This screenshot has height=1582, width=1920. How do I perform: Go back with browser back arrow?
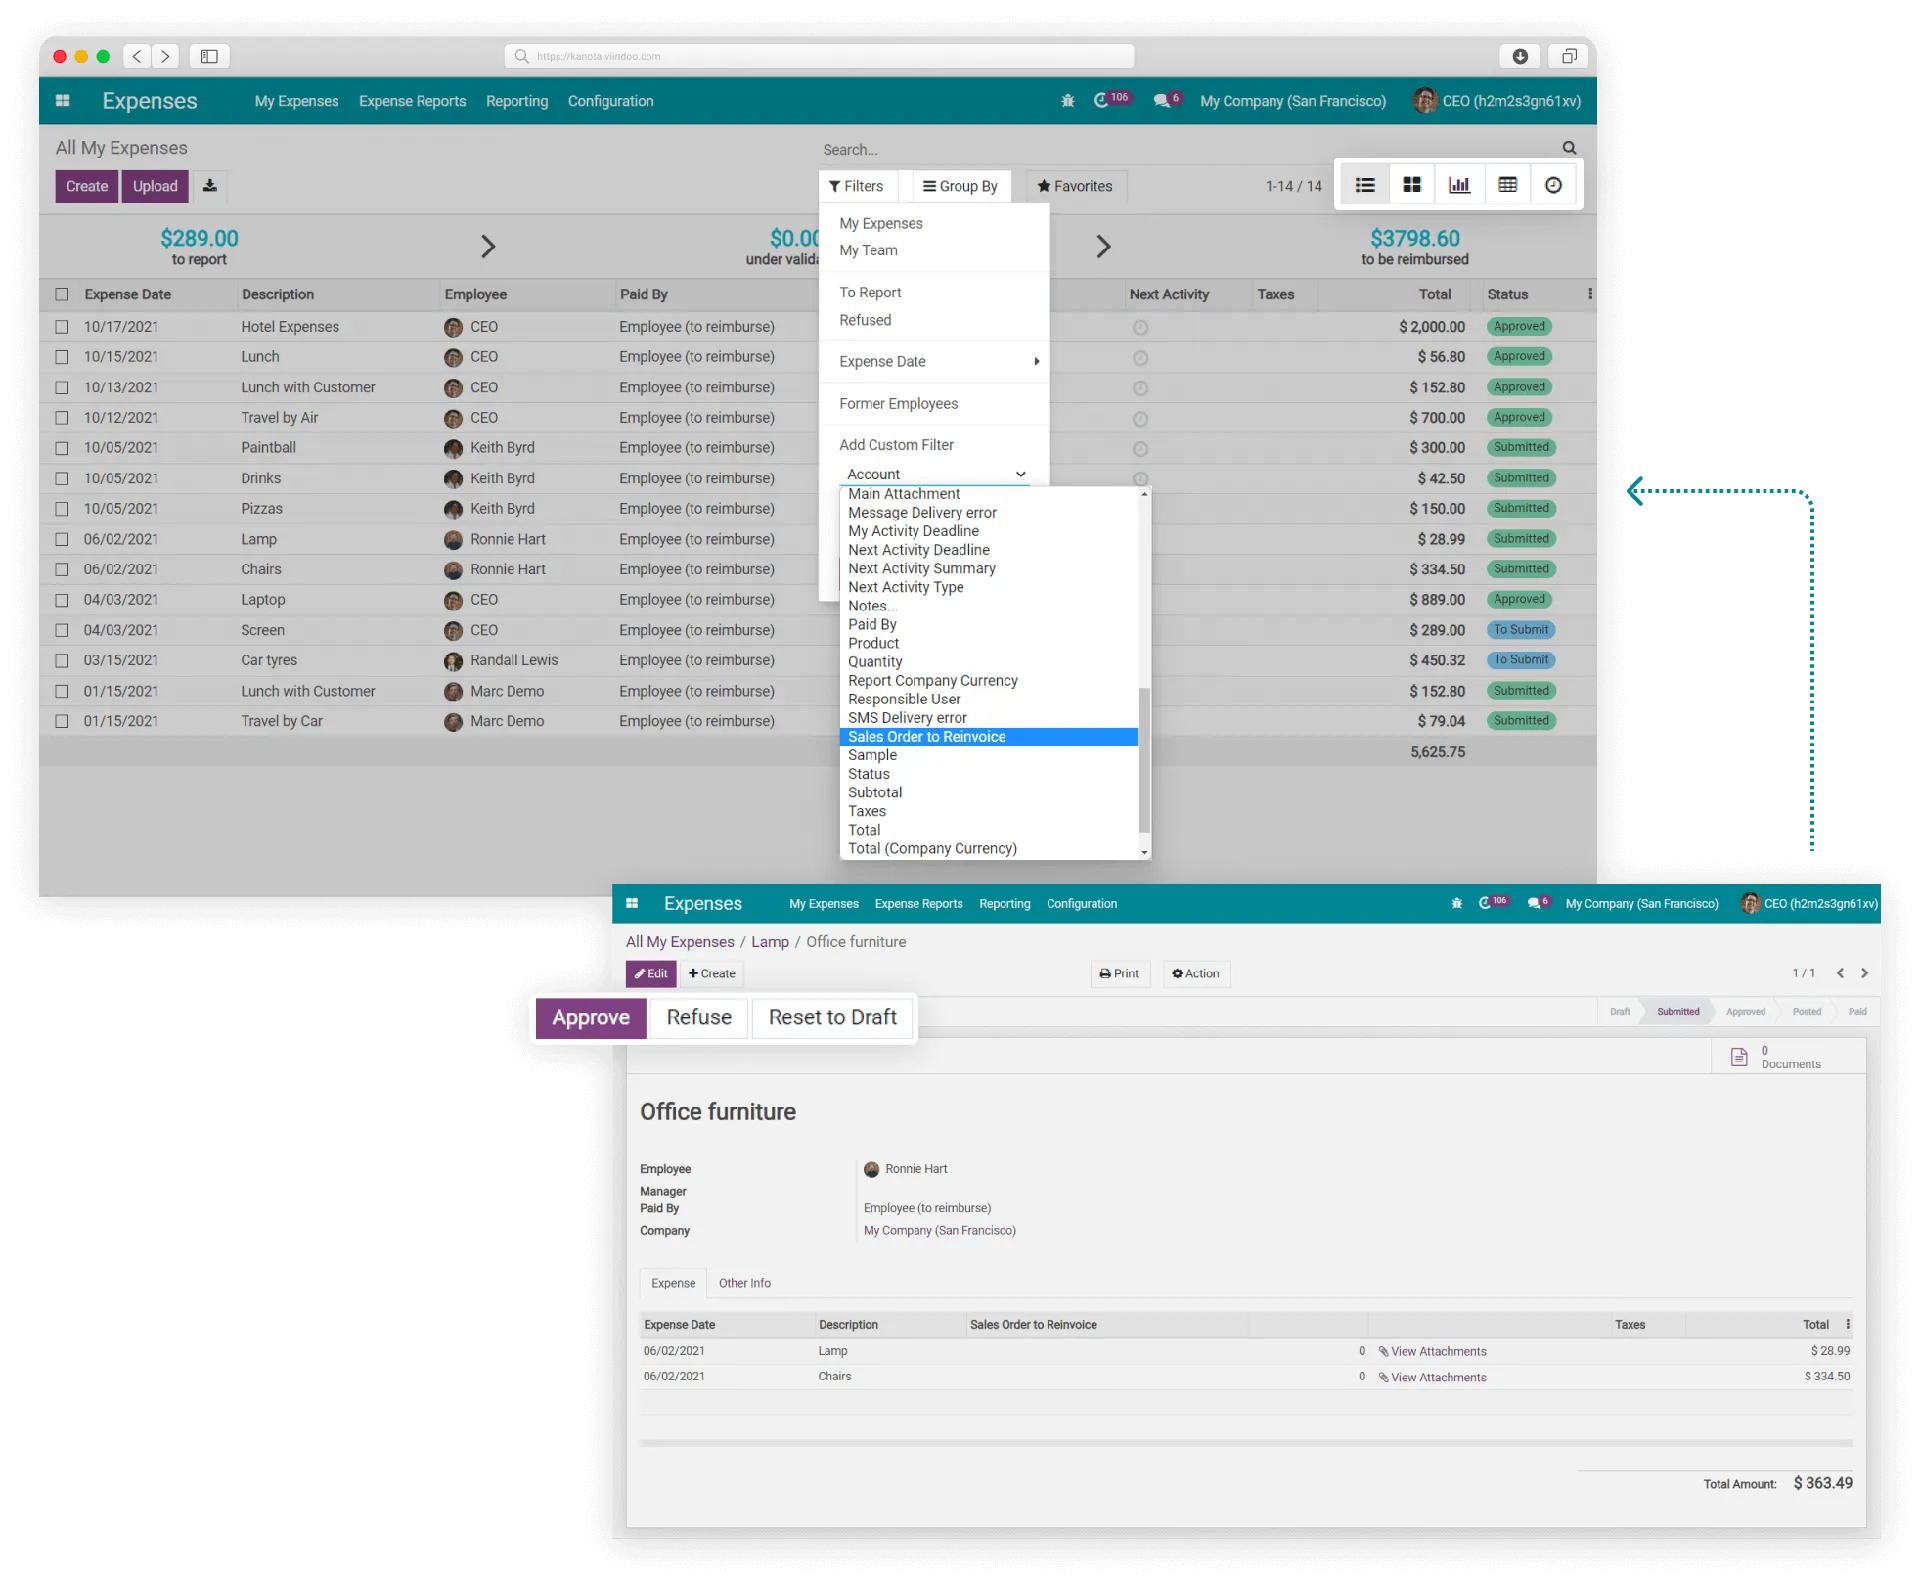pos(137,56)
